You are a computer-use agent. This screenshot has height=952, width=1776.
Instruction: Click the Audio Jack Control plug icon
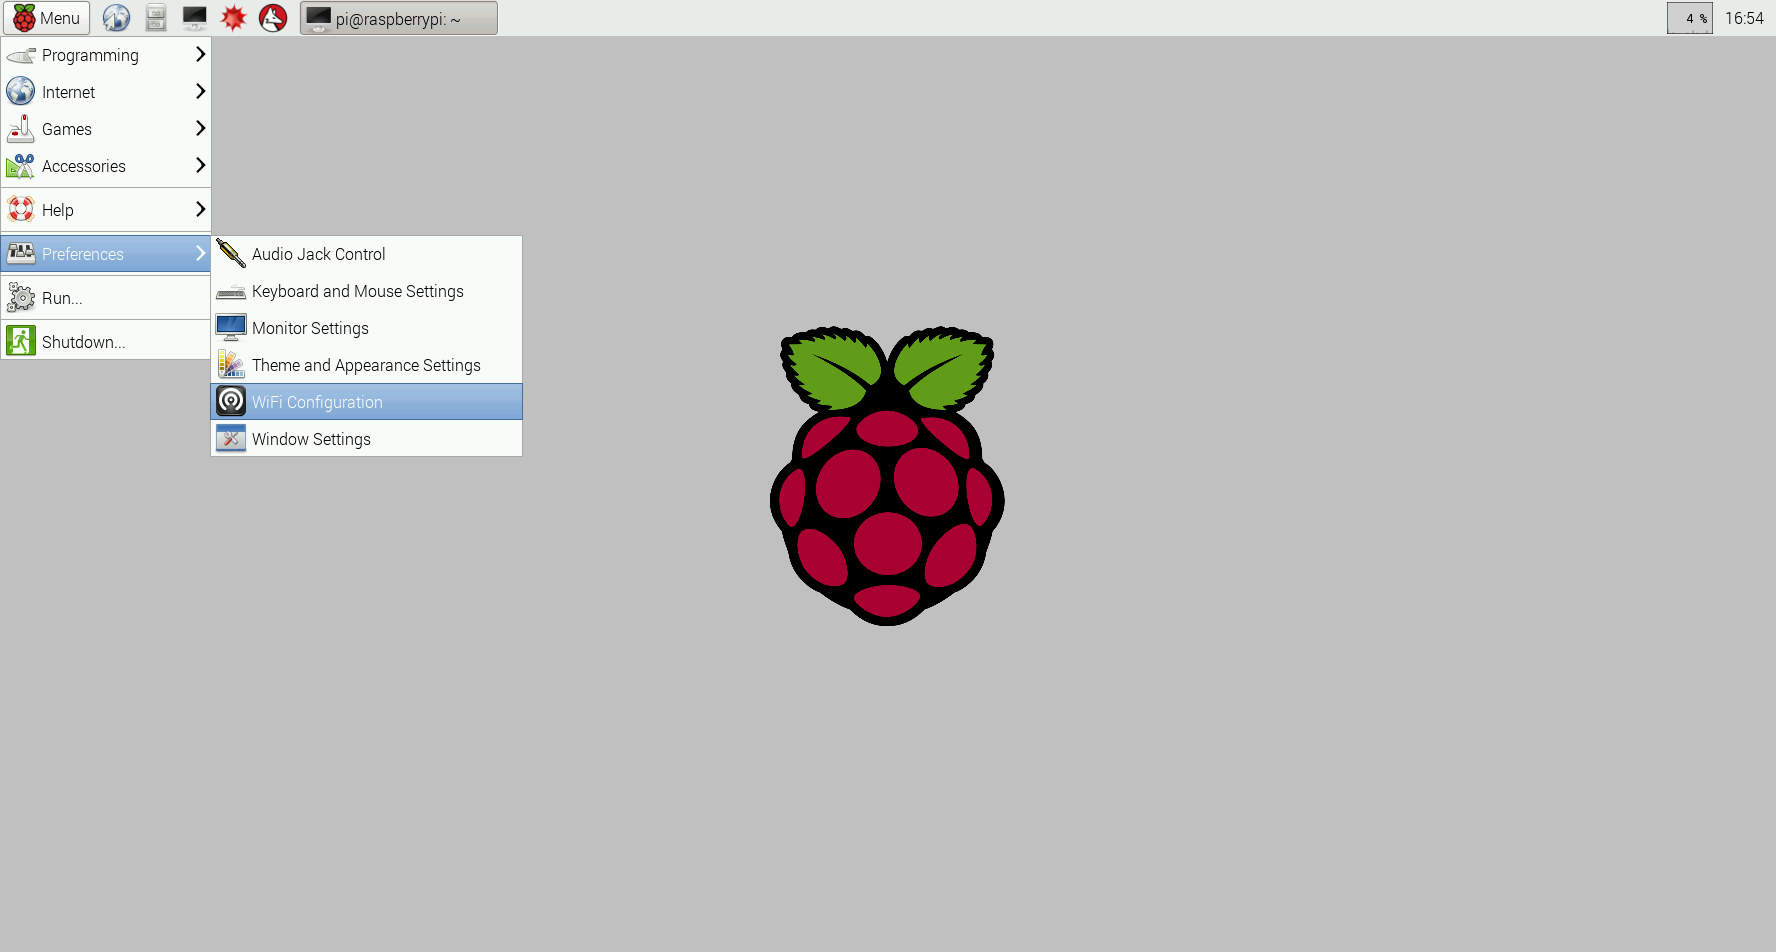click(231, 254)
